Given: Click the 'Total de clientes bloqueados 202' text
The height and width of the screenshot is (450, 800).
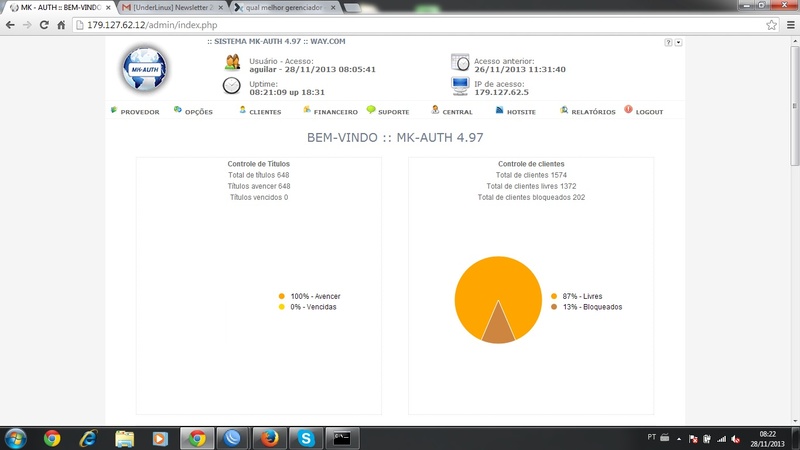Looking at the screenshot, I should coord(531,197).
